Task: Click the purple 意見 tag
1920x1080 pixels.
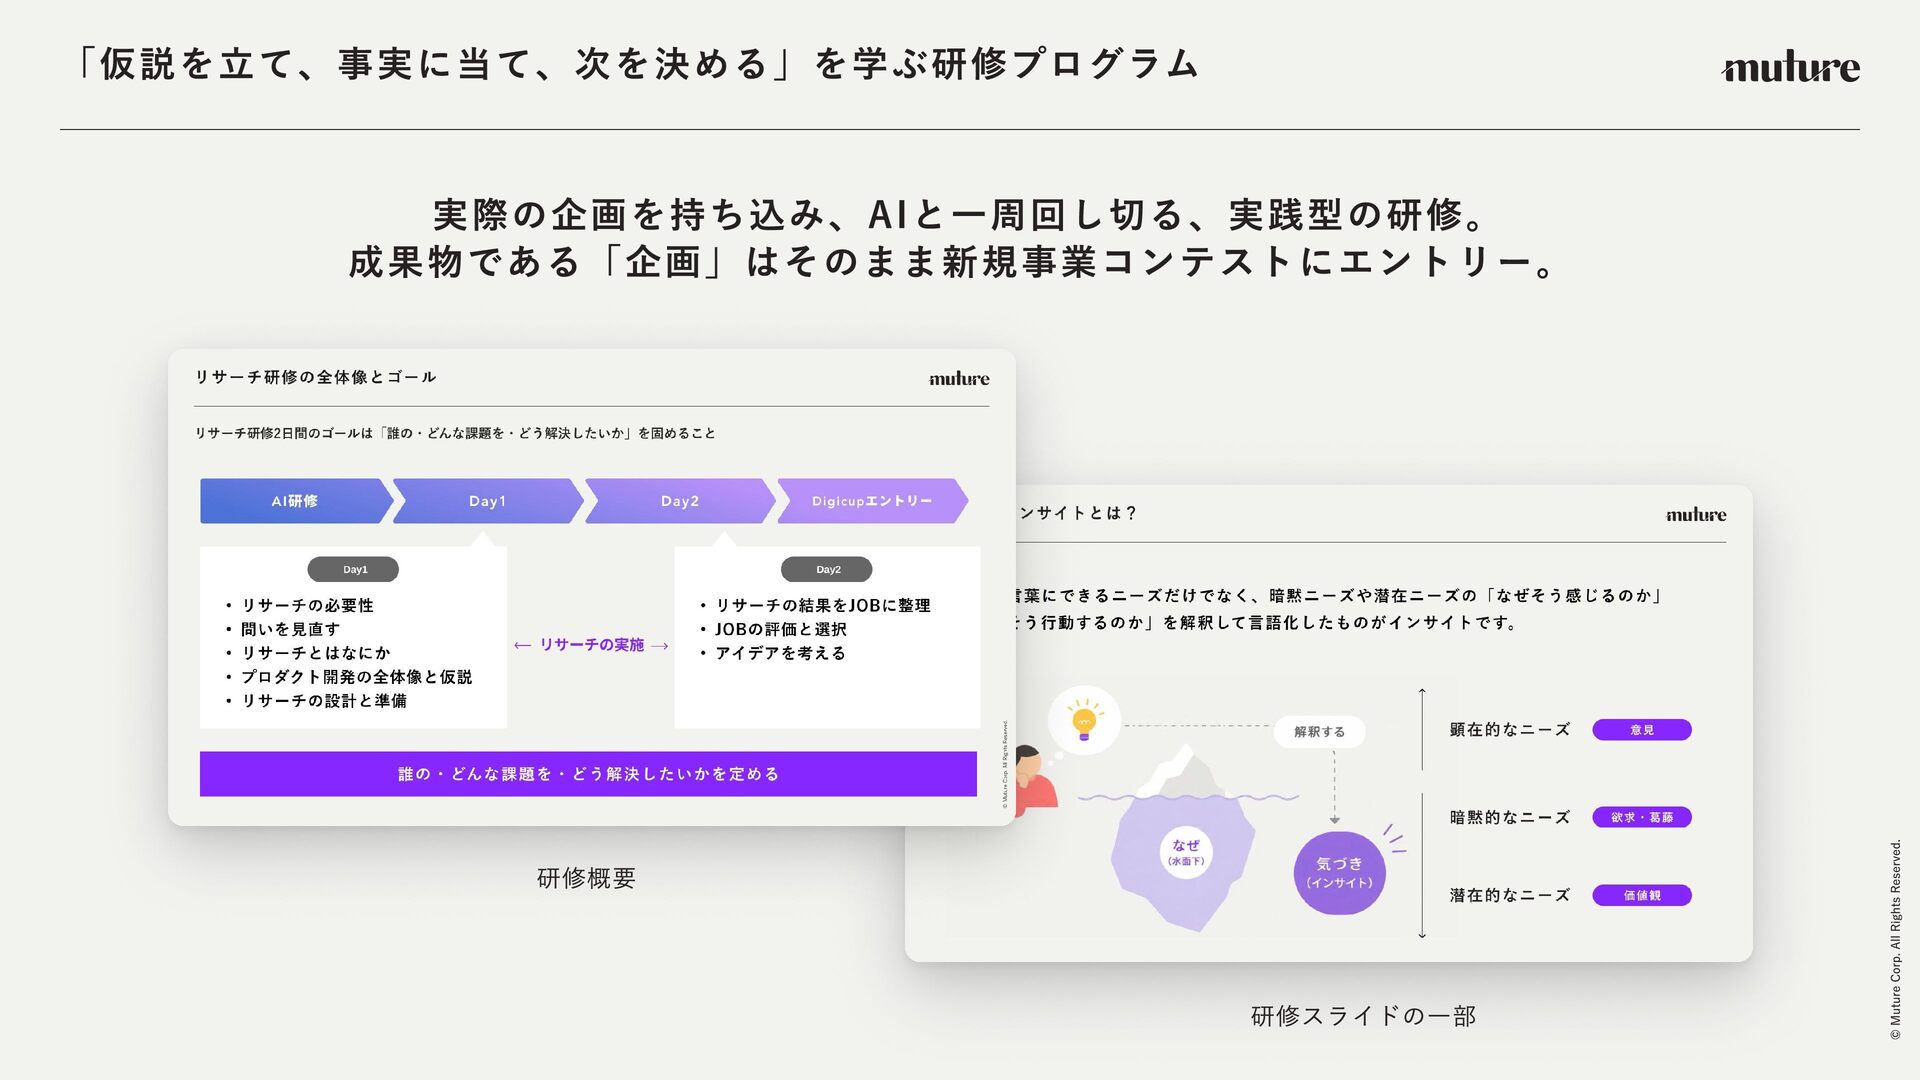Action: tap(1642, 730)
